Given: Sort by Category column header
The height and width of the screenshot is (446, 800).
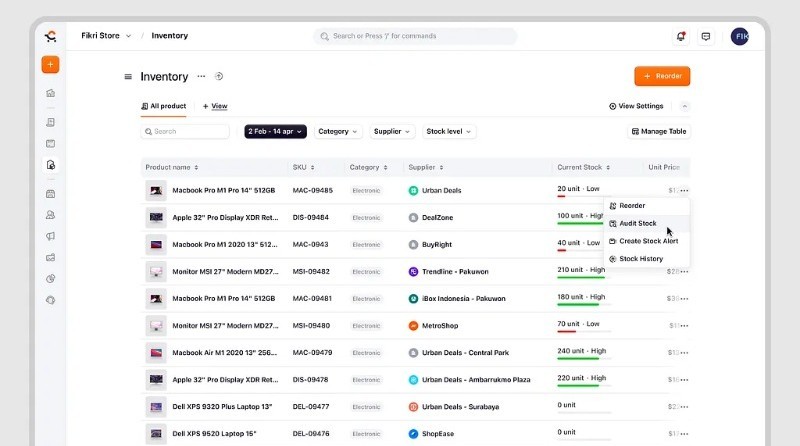Looking at the screenshot, I should tap(368, 167).
